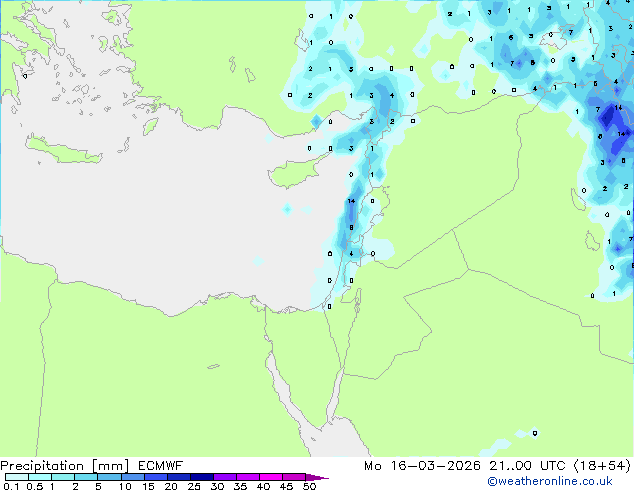This screenshot has height=490, width=634.
Task: Click the 0.1 to 0.5 mm legend swatch
Action: tap(17, 477)
